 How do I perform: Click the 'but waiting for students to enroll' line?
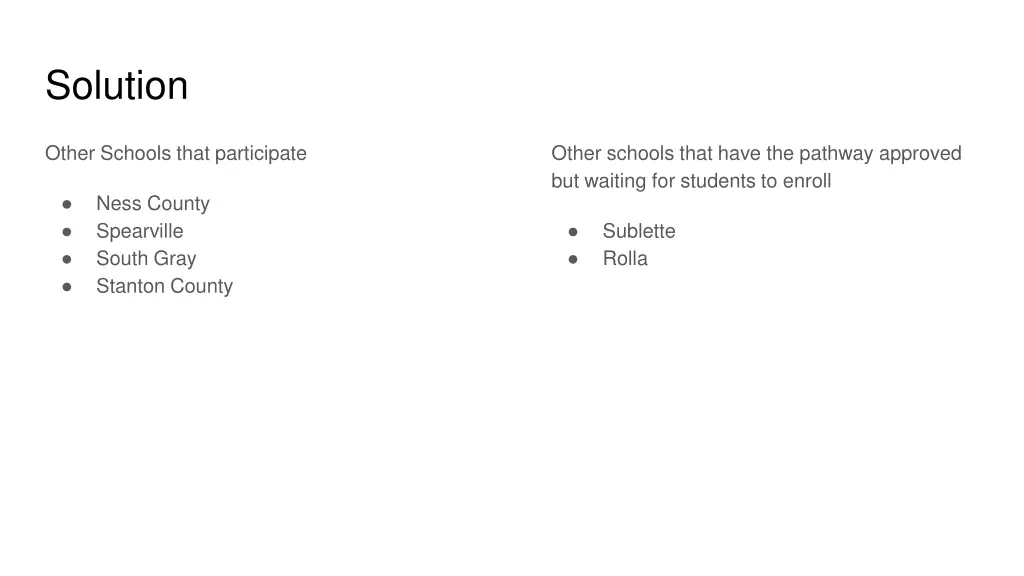(x=691, y=181)
